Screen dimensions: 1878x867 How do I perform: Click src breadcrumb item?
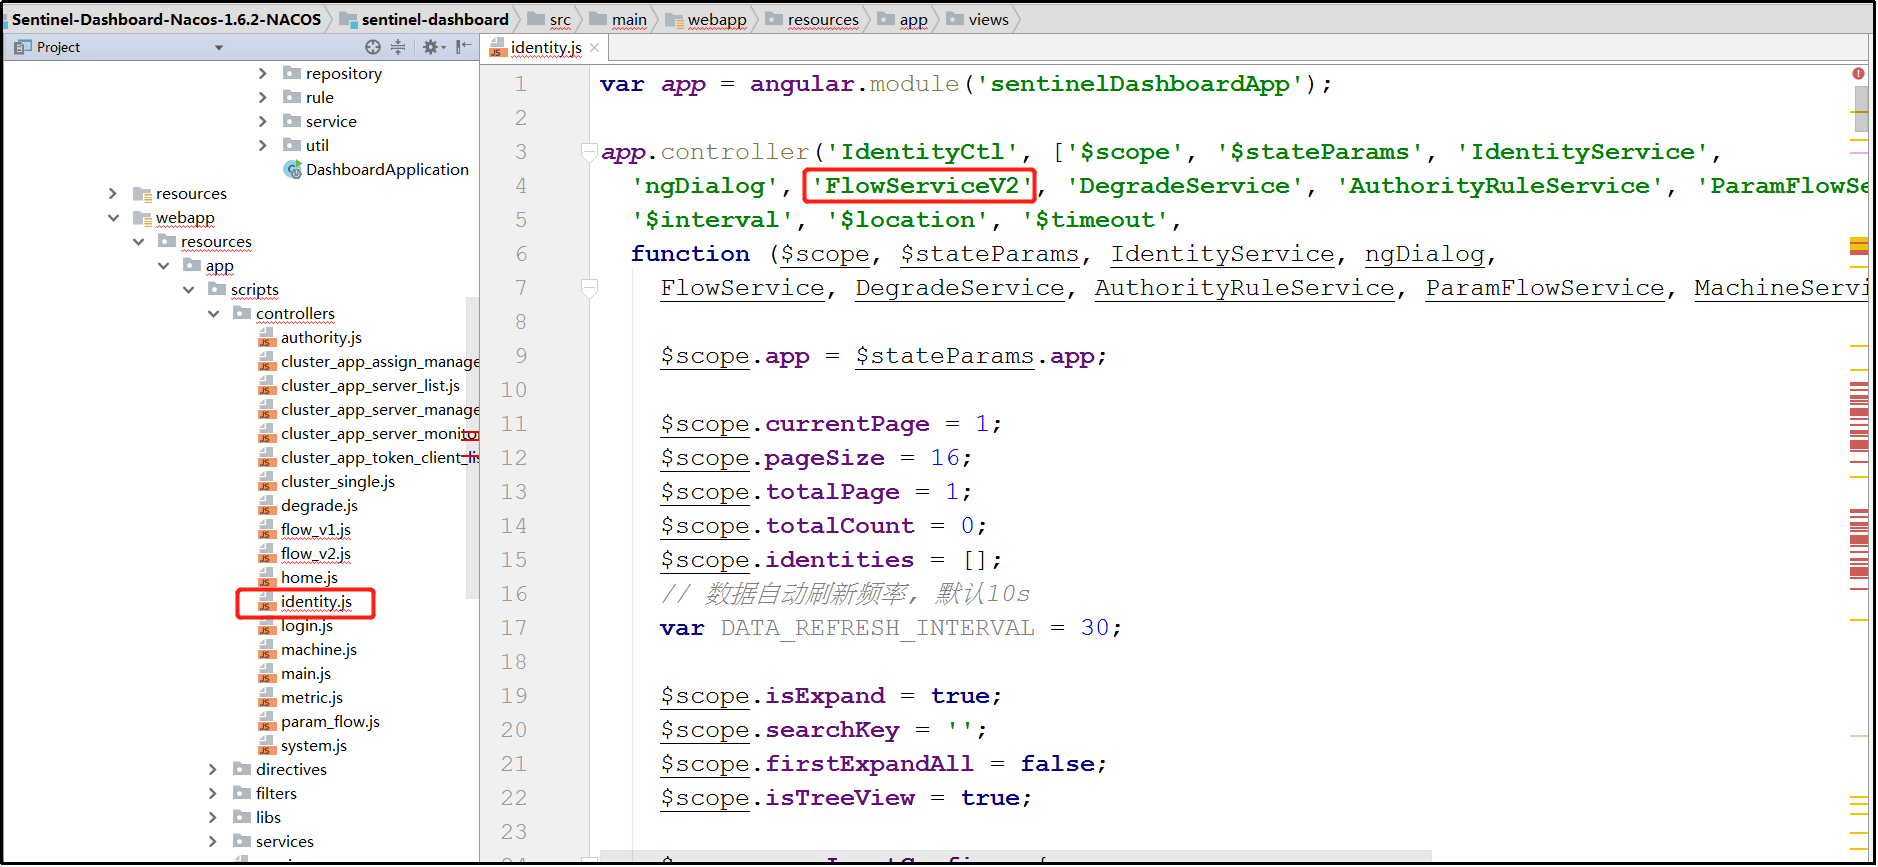[550, 19]
